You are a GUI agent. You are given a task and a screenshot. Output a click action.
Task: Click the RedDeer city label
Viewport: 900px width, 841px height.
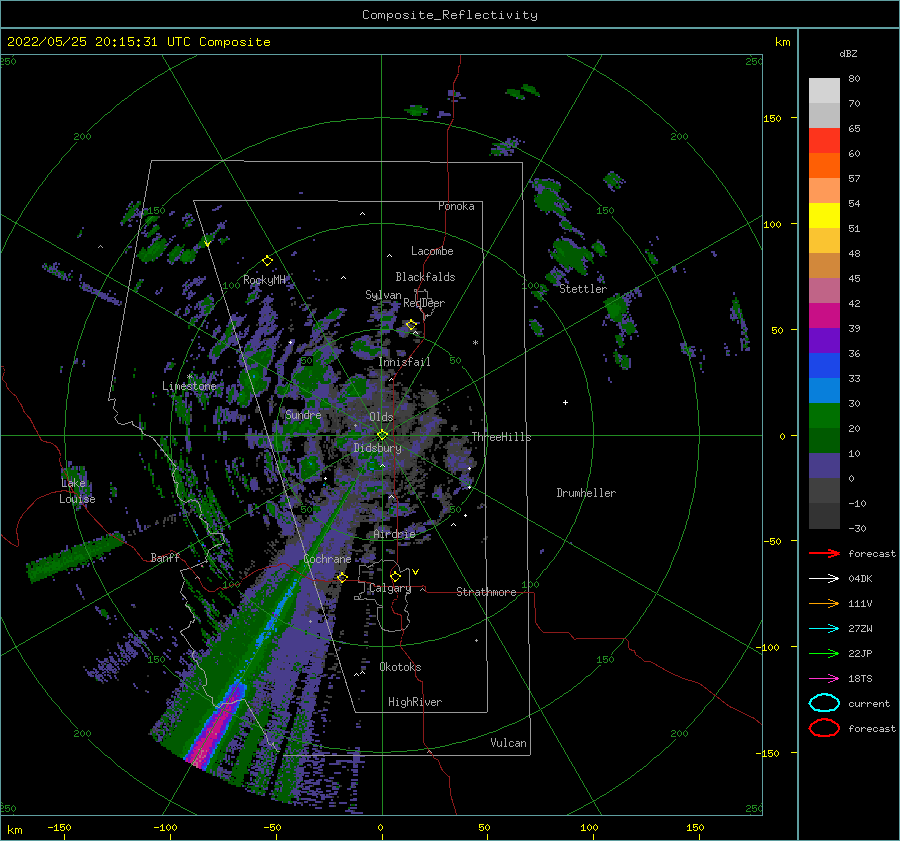[x=424, y=303]
